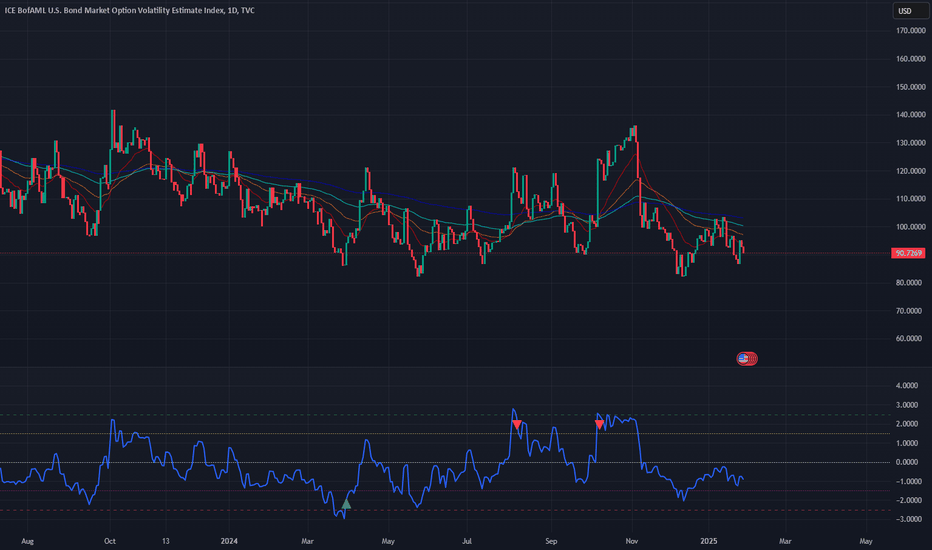The image size is (932, 550).
Task: Click the -3.0000 indicator scale label
Action: click(907, 519)
